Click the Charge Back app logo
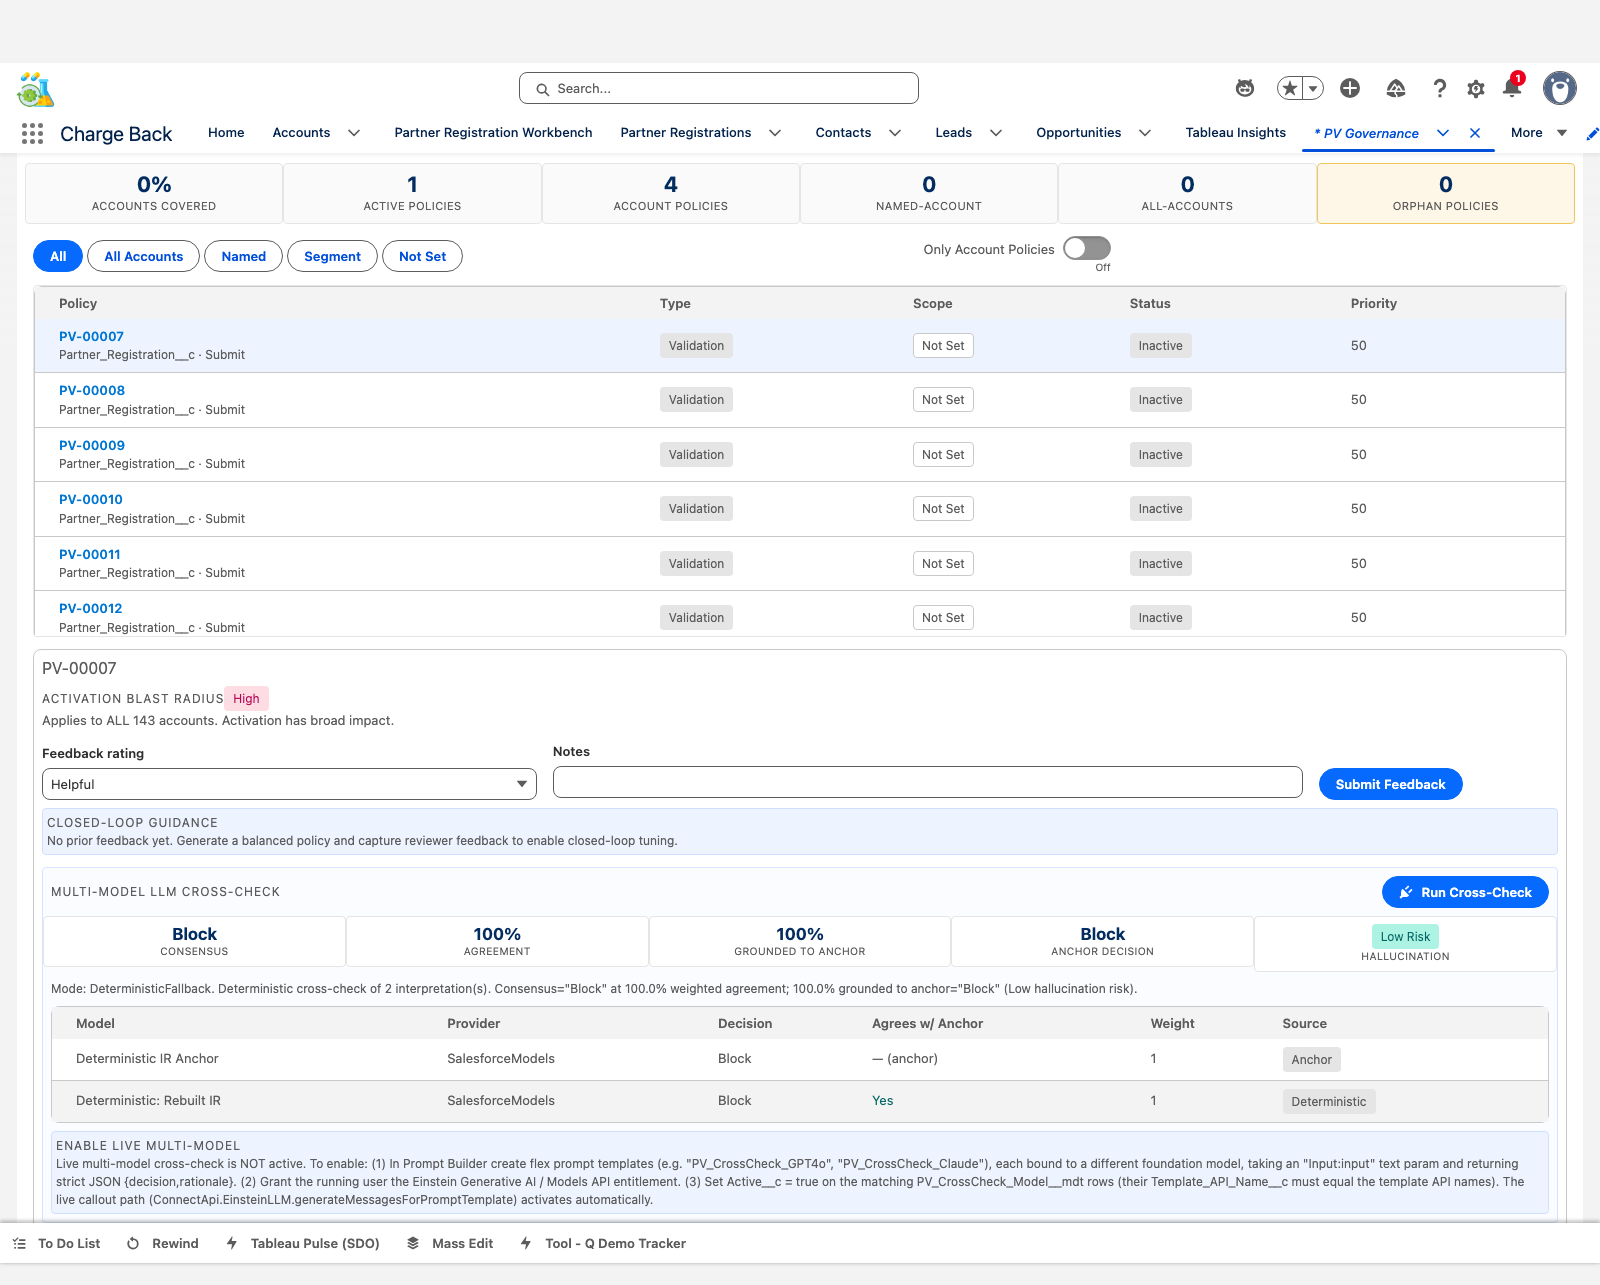 pyautogui.click(x=35, y=89)
